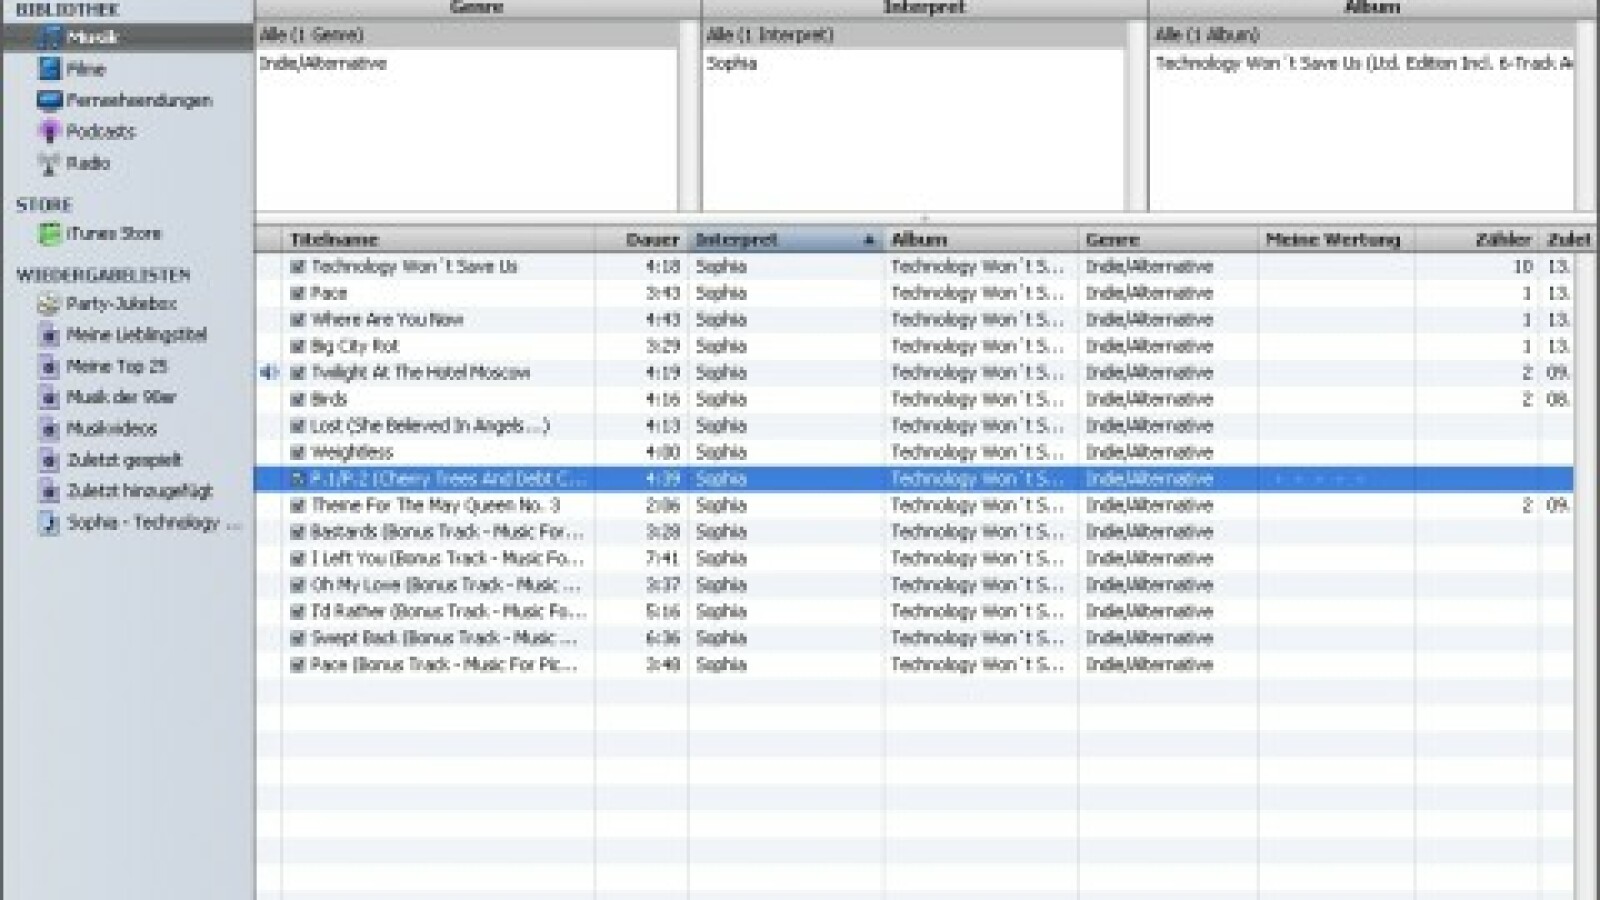Toggle checkbox for the Birds track

(297, 399)
